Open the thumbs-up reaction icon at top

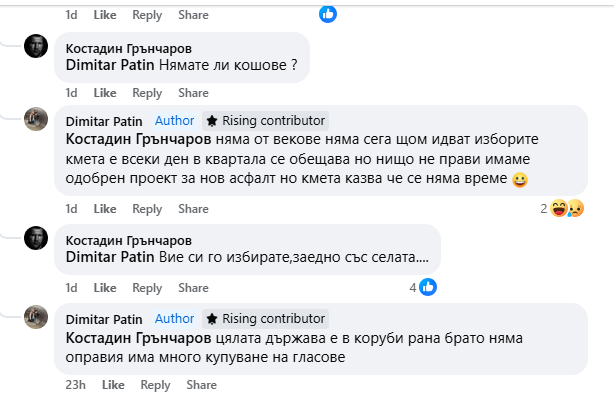coord(328,14)
